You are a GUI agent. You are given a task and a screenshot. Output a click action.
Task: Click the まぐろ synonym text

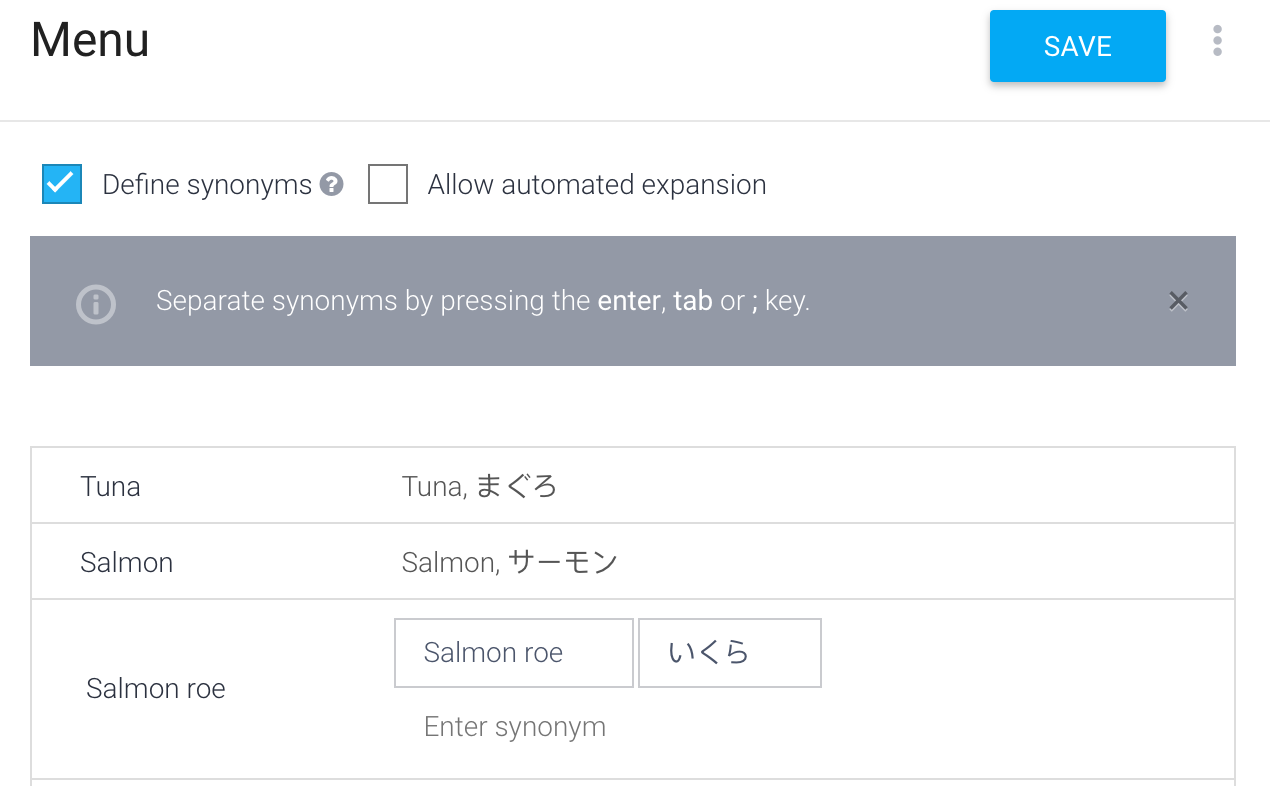click(516, 487)
